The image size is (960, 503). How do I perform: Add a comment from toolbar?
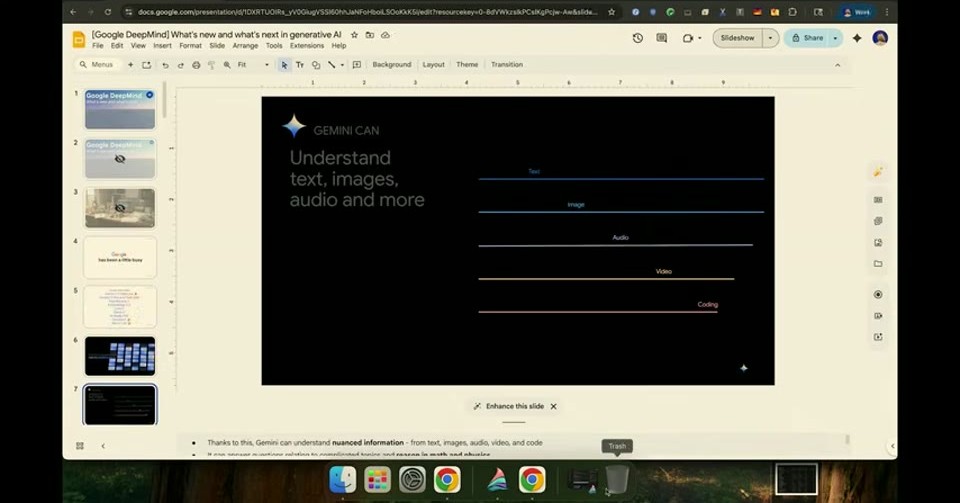tap(357, 65)
